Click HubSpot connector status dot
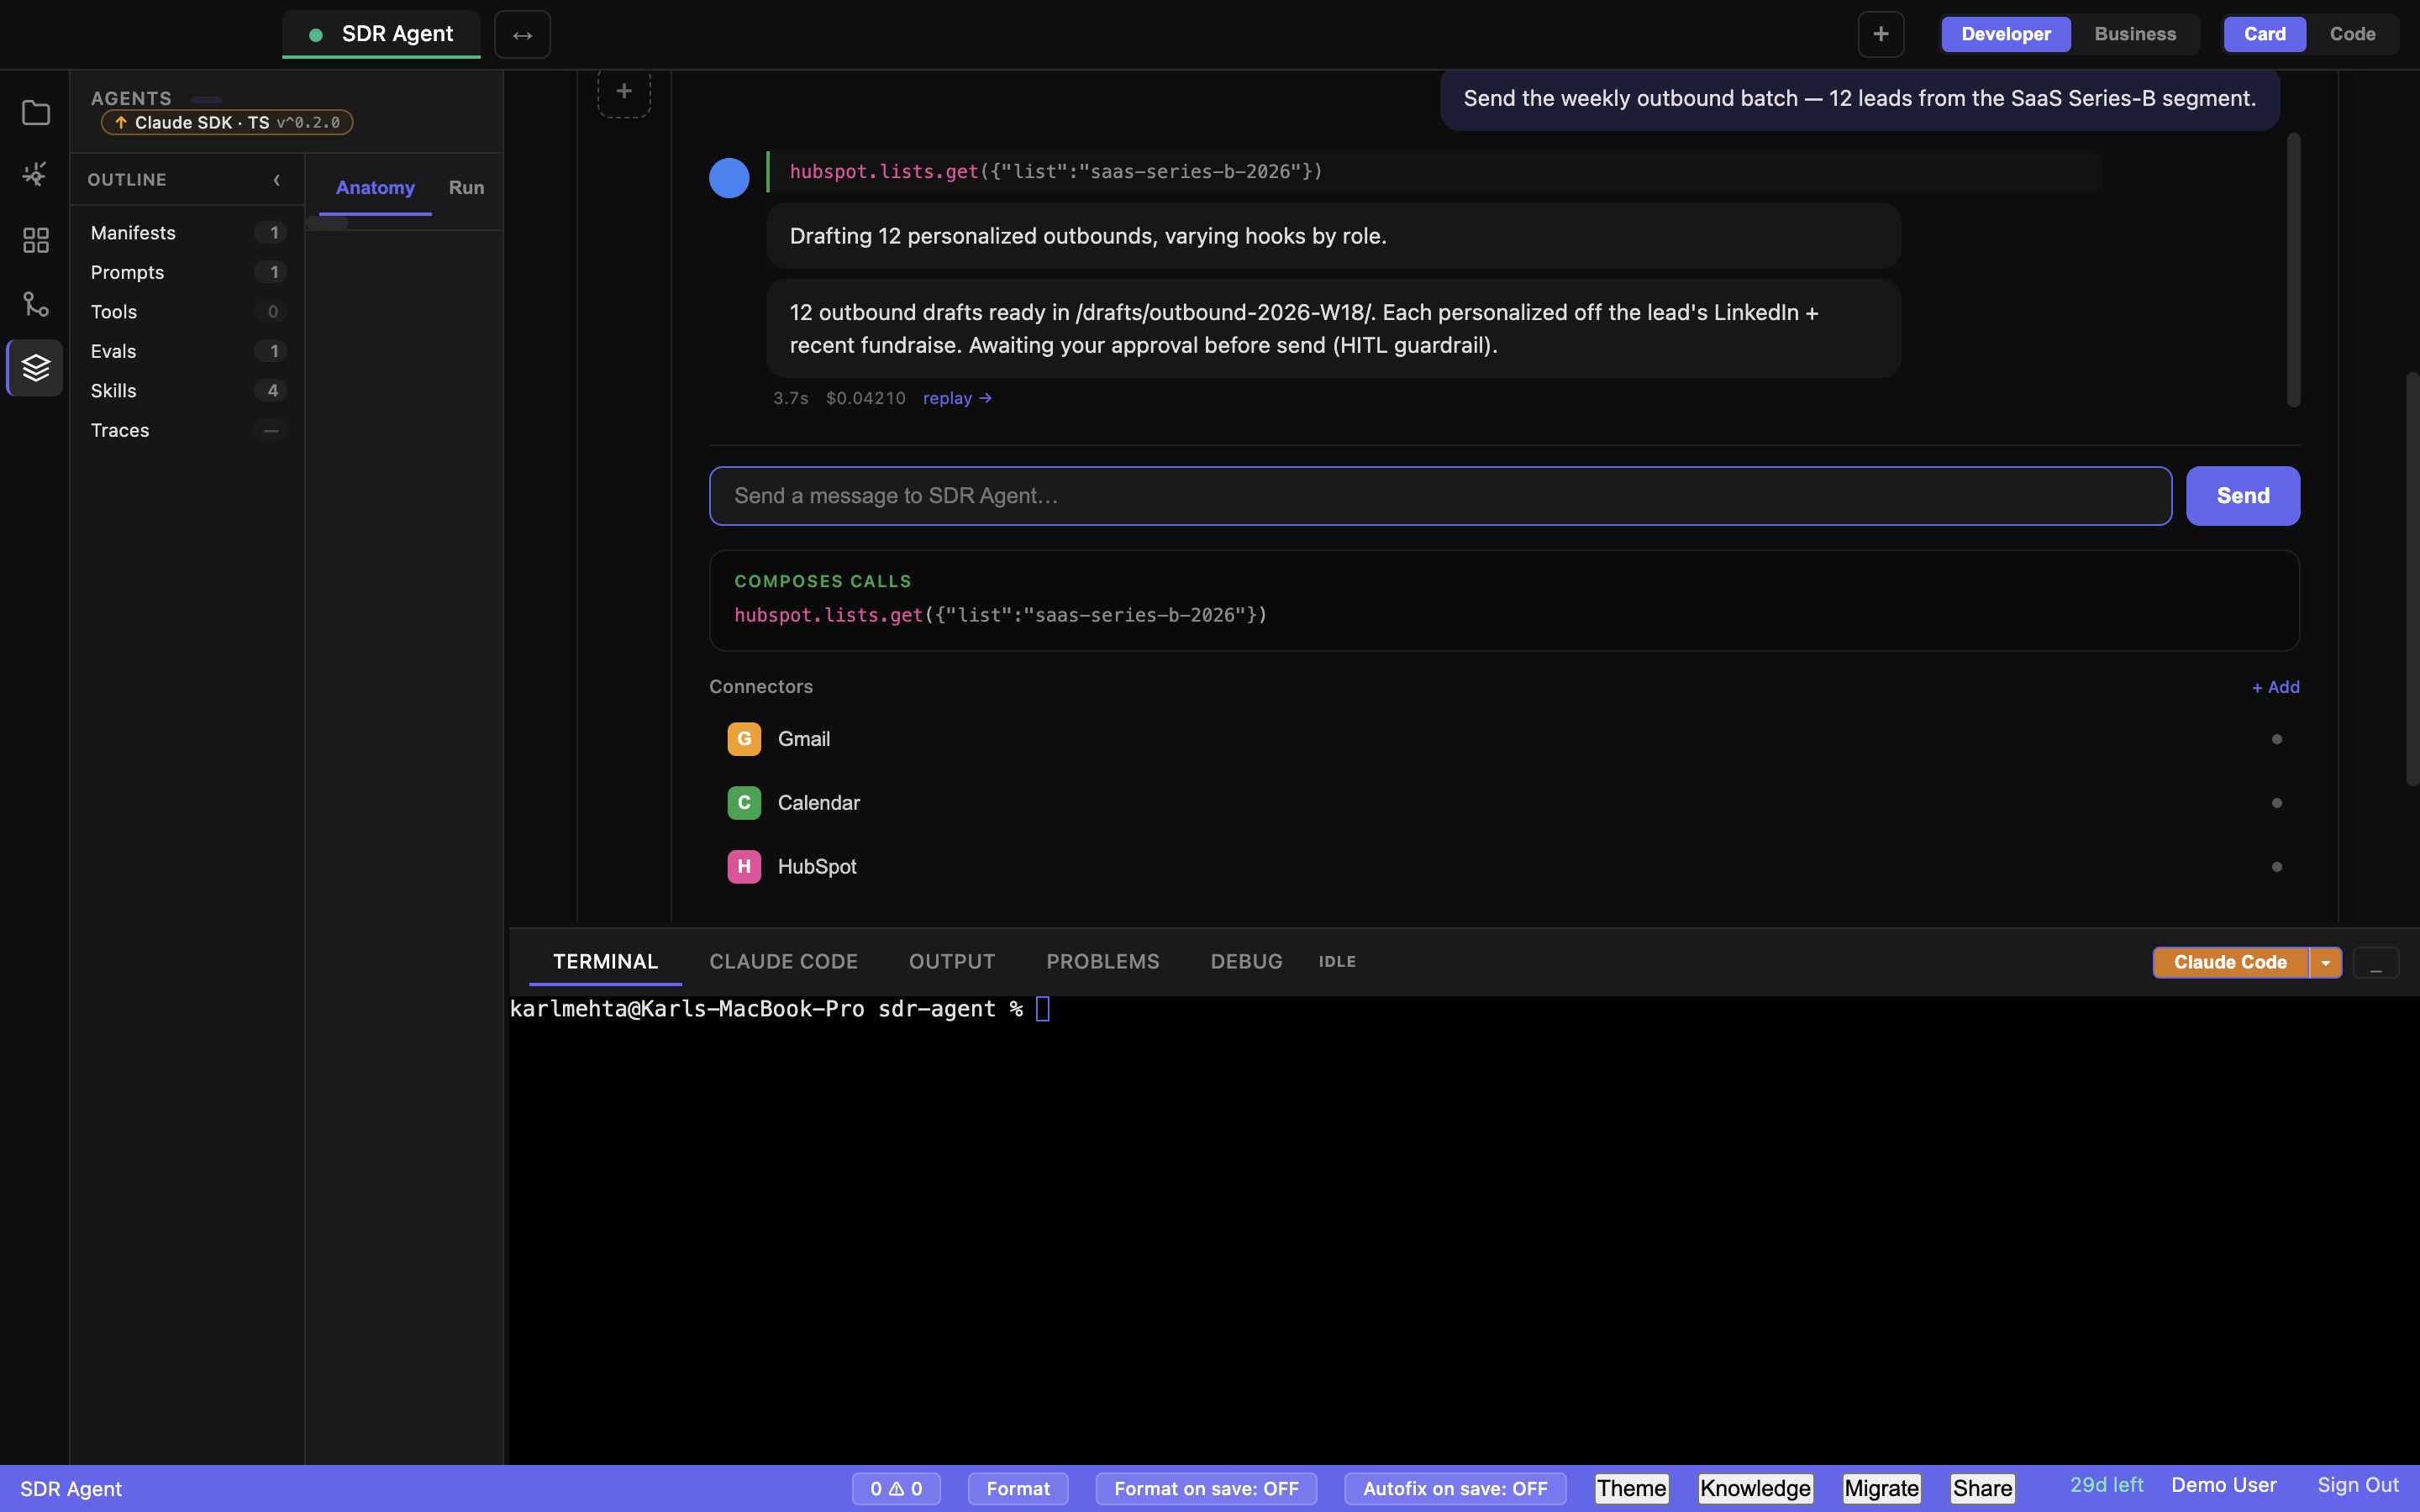Image resolution: width=2420 pixels, height=1512 pixels. (2277, 867)
